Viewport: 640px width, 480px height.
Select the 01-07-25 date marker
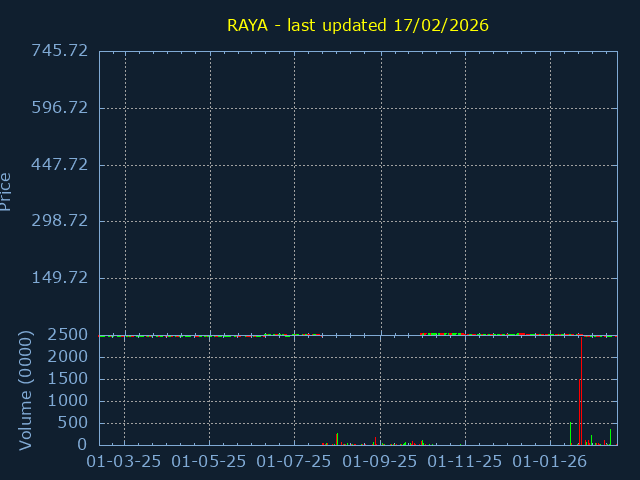click(x=294, y=462)
